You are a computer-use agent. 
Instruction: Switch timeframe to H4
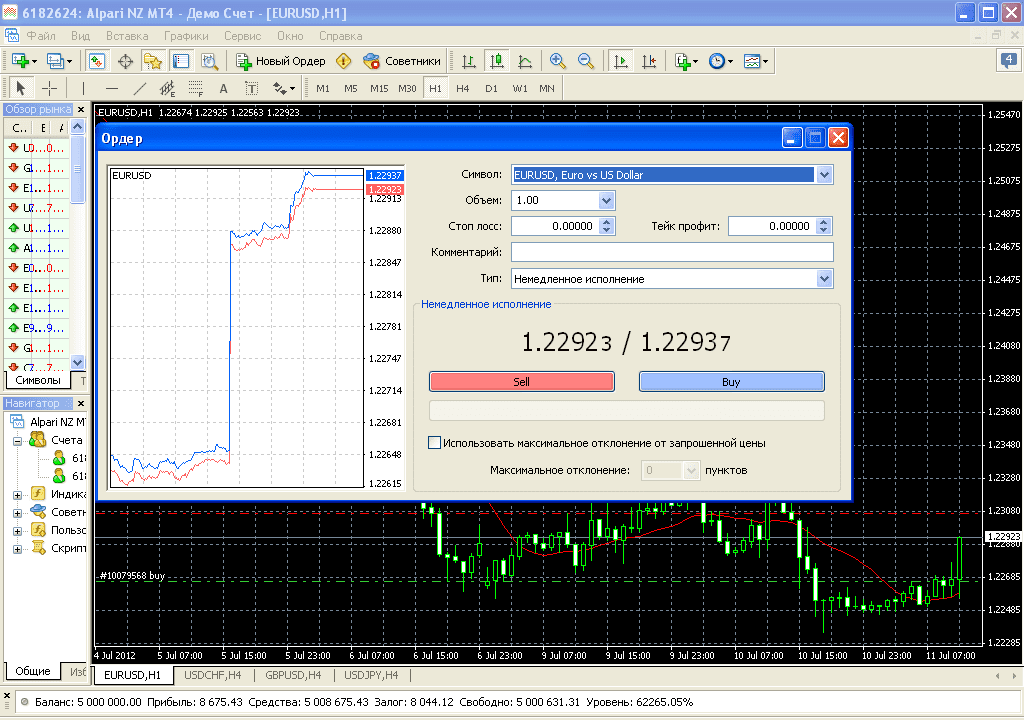[462, 88]
